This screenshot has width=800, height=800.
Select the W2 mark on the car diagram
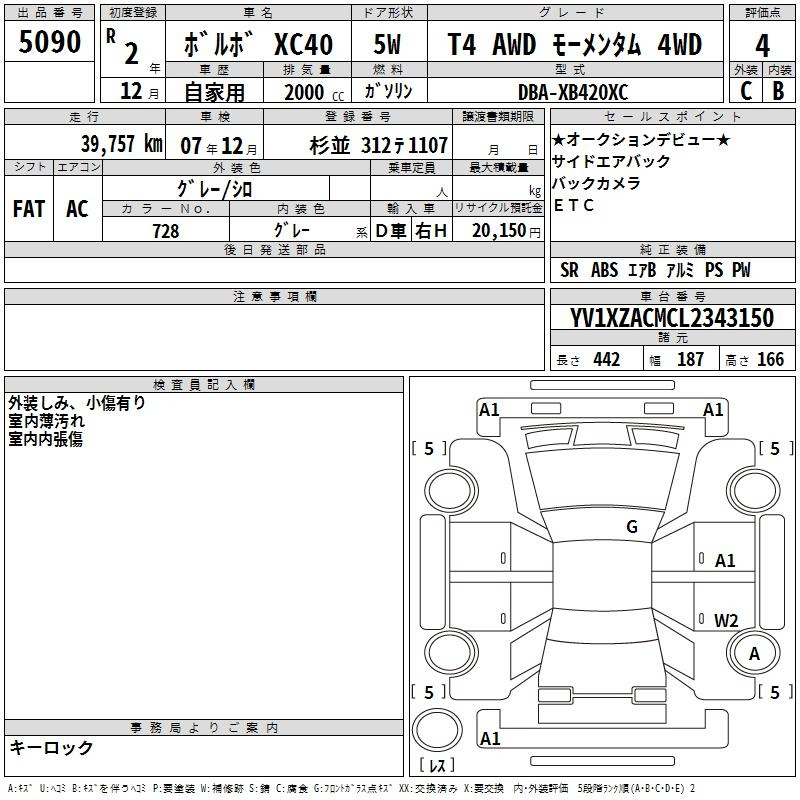[726, 620]
